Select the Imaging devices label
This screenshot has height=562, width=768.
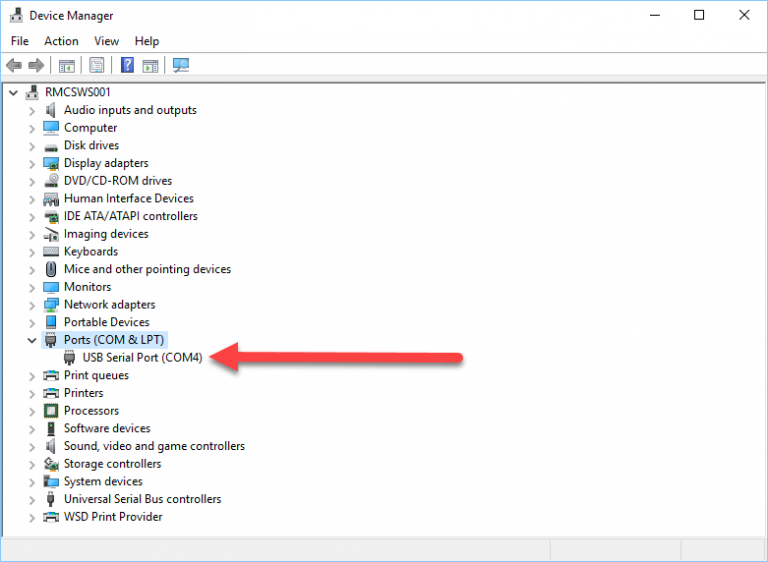click(x=106, y=234)
